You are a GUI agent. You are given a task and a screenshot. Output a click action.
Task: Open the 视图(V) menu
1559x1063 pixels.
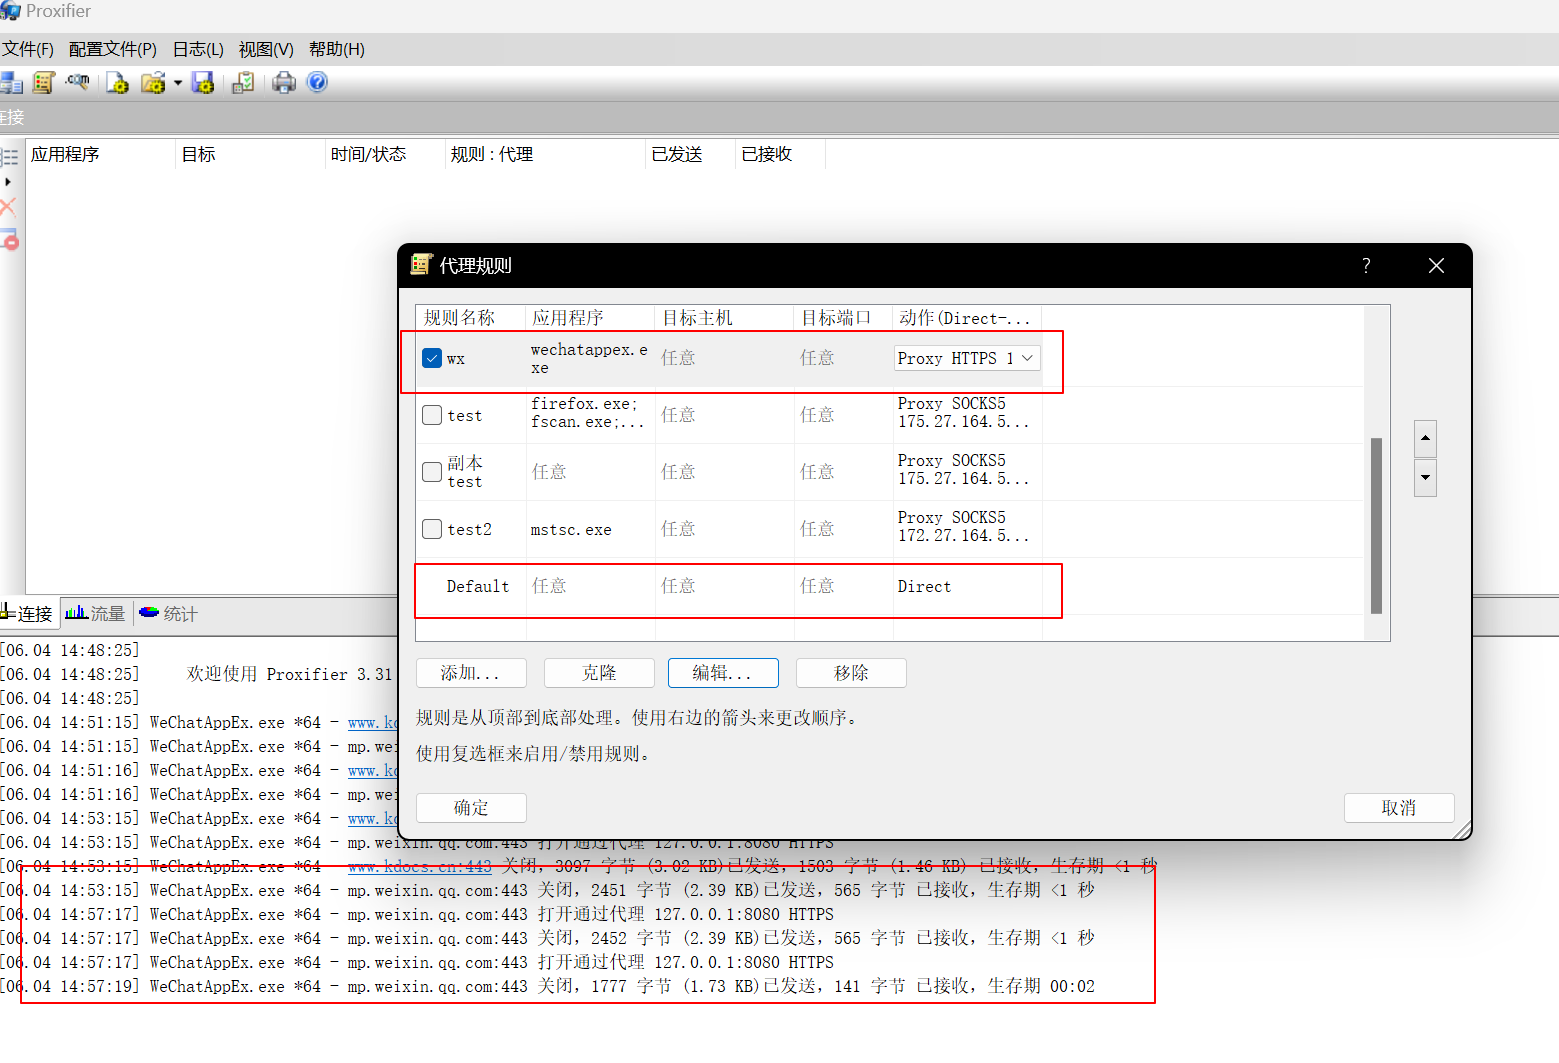pyautogui.click(x=266, y=49)
